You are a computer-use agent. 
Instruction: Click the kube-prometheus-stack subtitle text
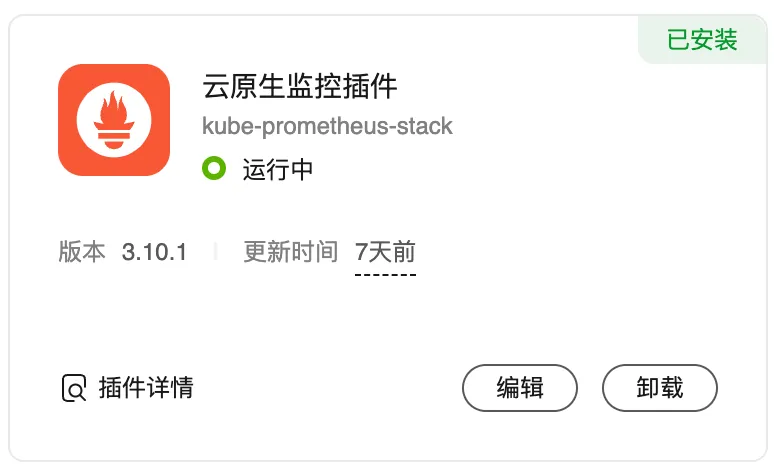327,126
